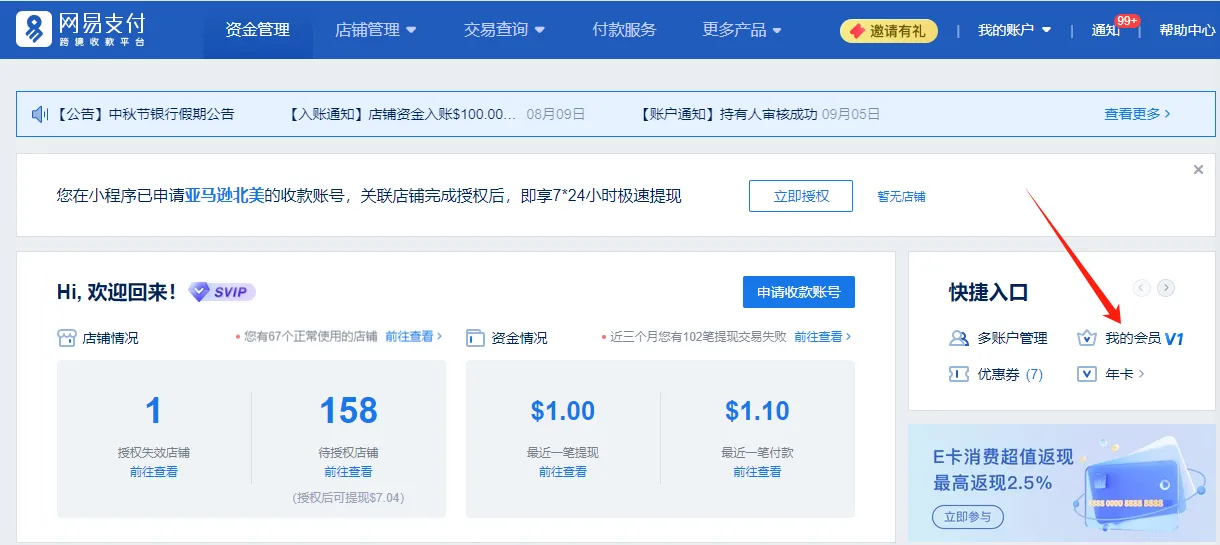
Task: Expand the 更多产品 menu
Action: 742,30
